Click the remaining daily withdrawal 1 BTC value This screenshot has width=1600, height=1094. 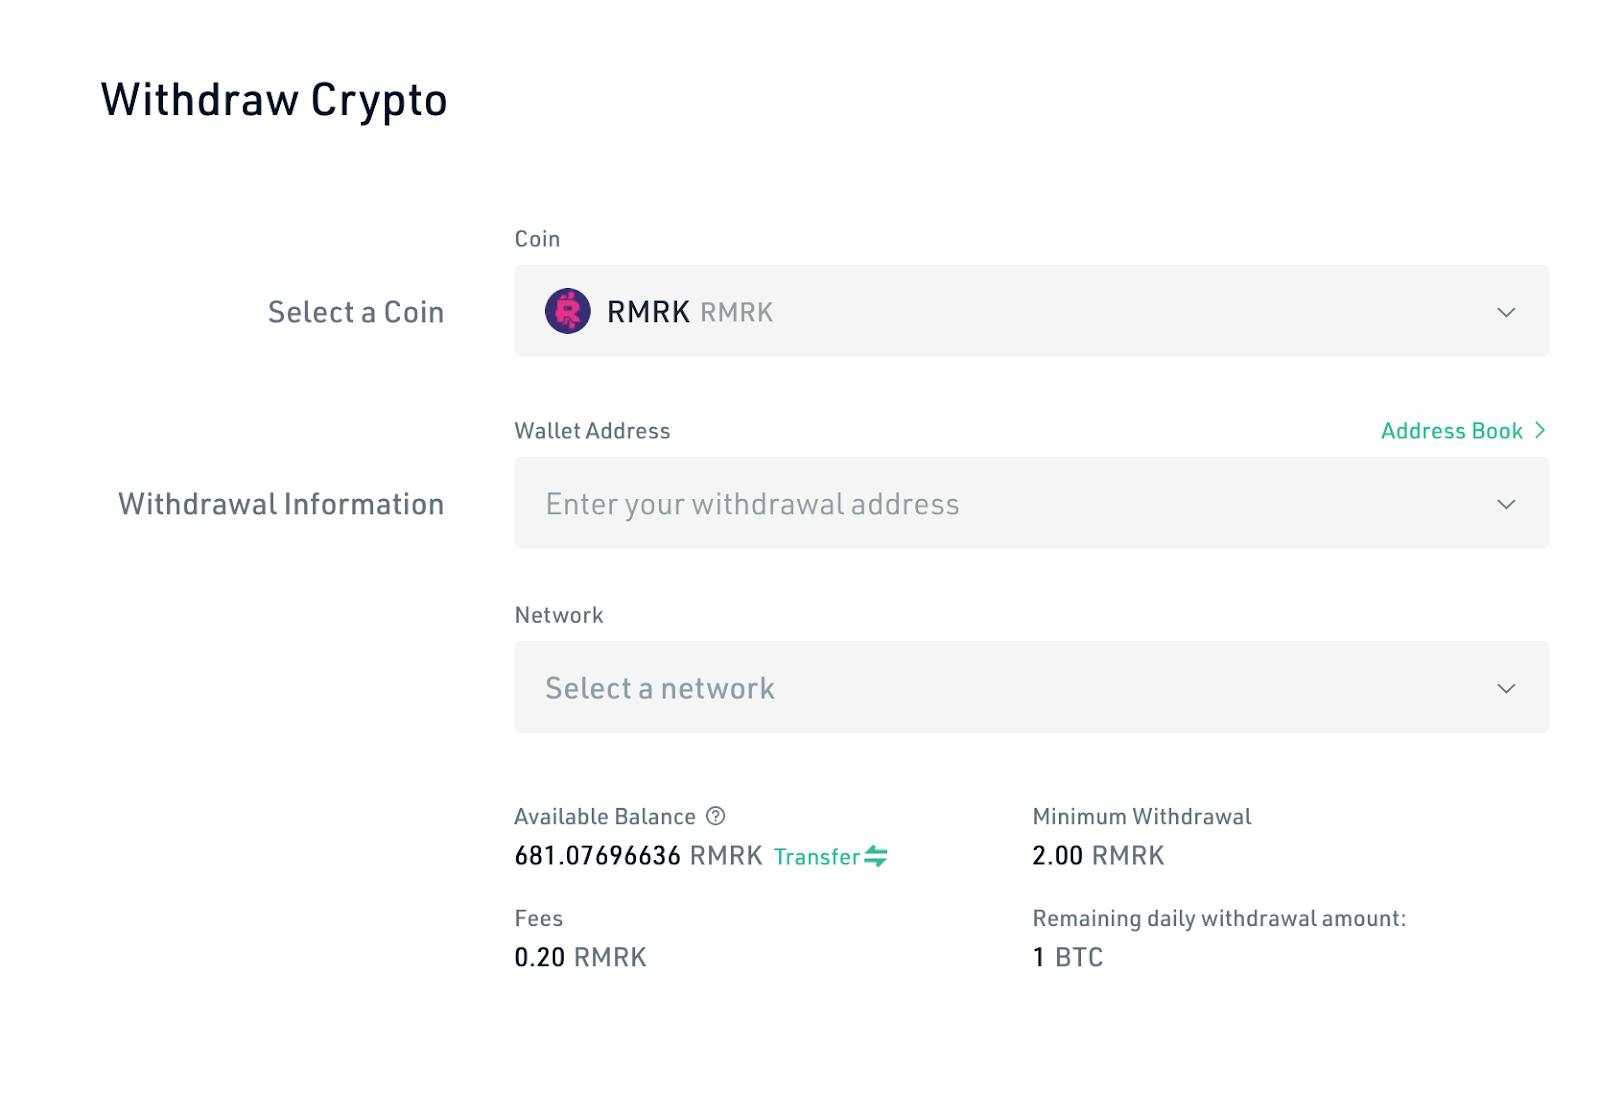pos(1068,957)
